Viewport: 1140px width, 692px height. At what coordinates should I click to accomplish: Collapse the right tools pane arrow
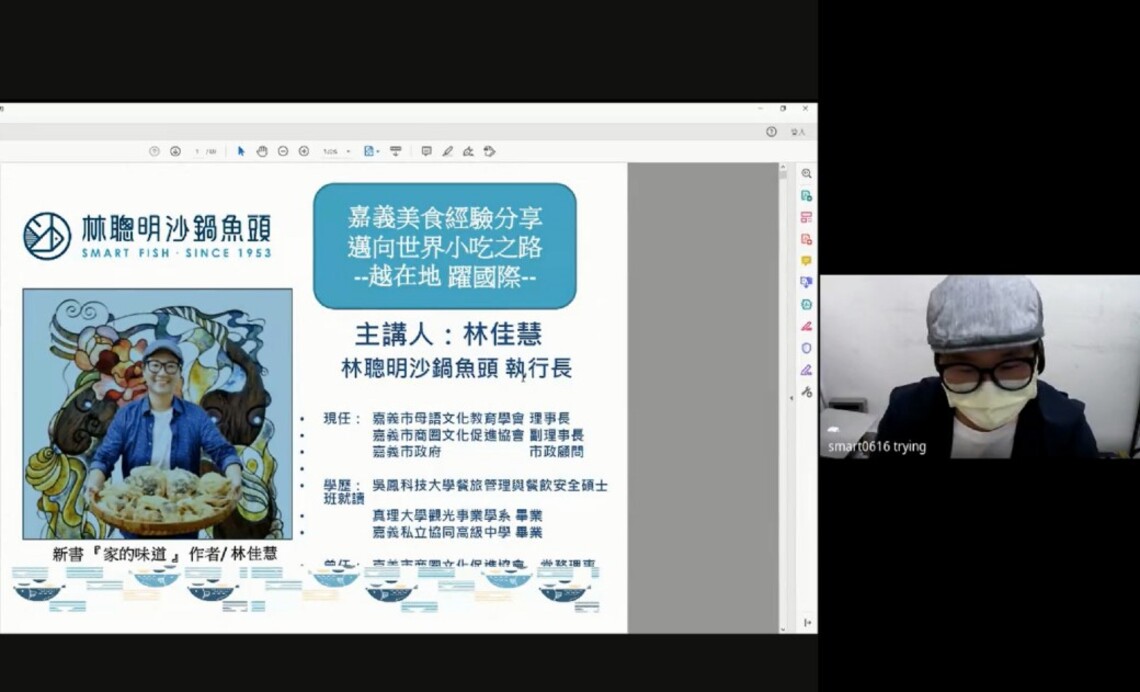(x=792, y=398)
